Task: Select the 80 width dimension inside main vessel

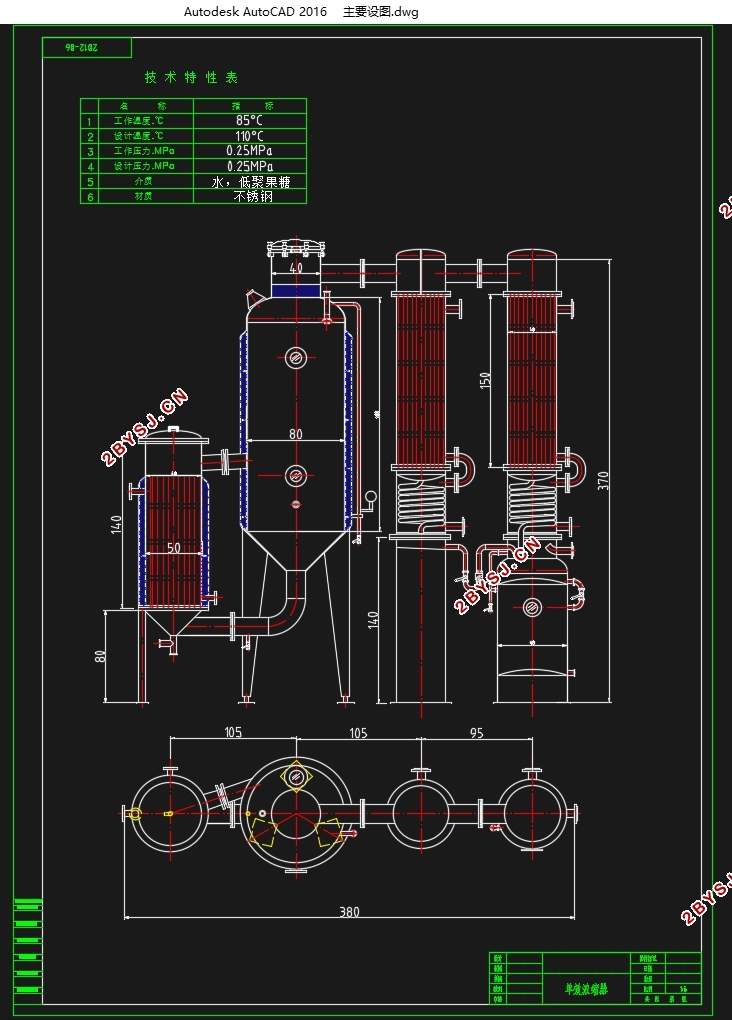Action: pyautogui.click(x=295, y=434)
